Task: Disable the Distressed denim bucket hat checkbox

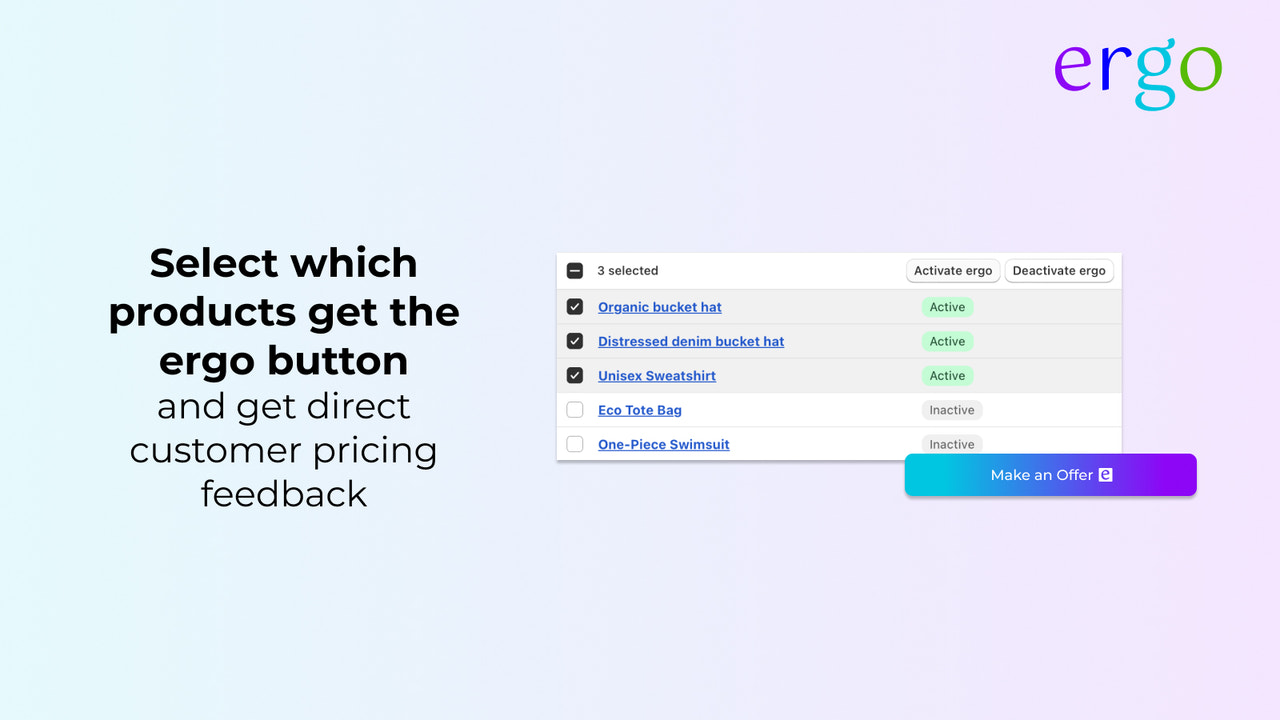Action: (575, 341)
